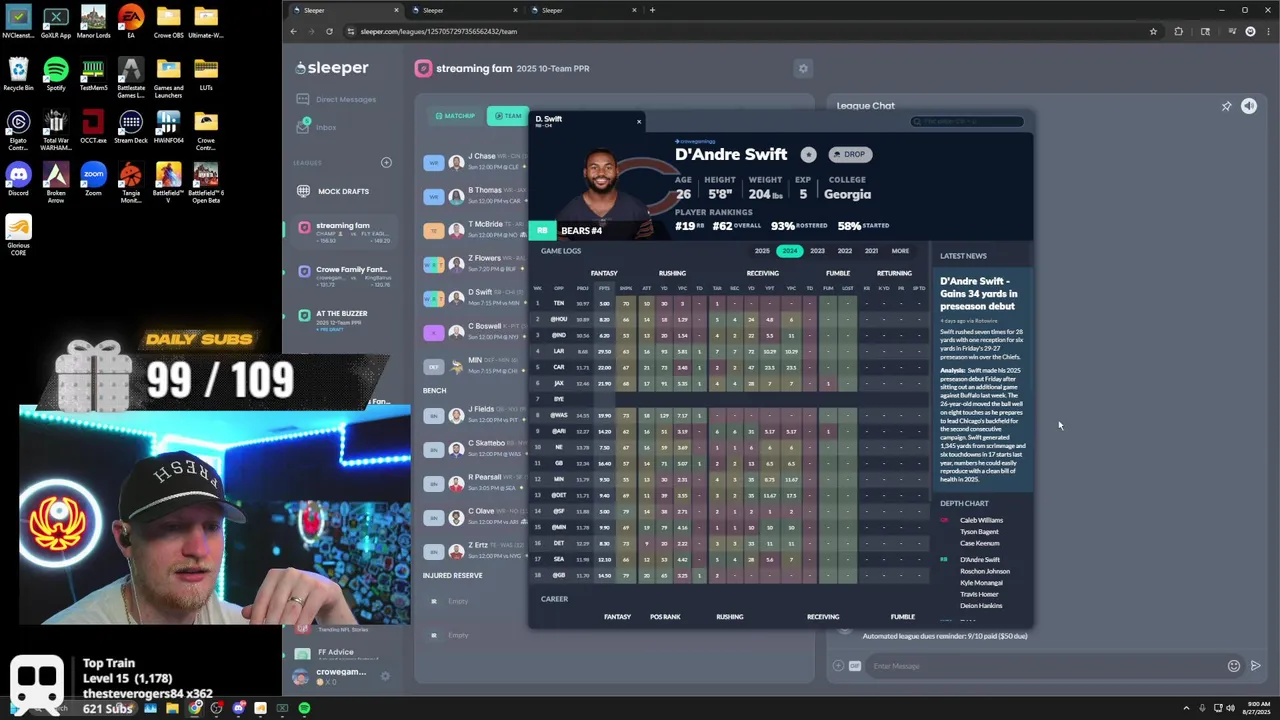
Task: Add attachment with chat plus icon
Action: click(x=838, y=666)
